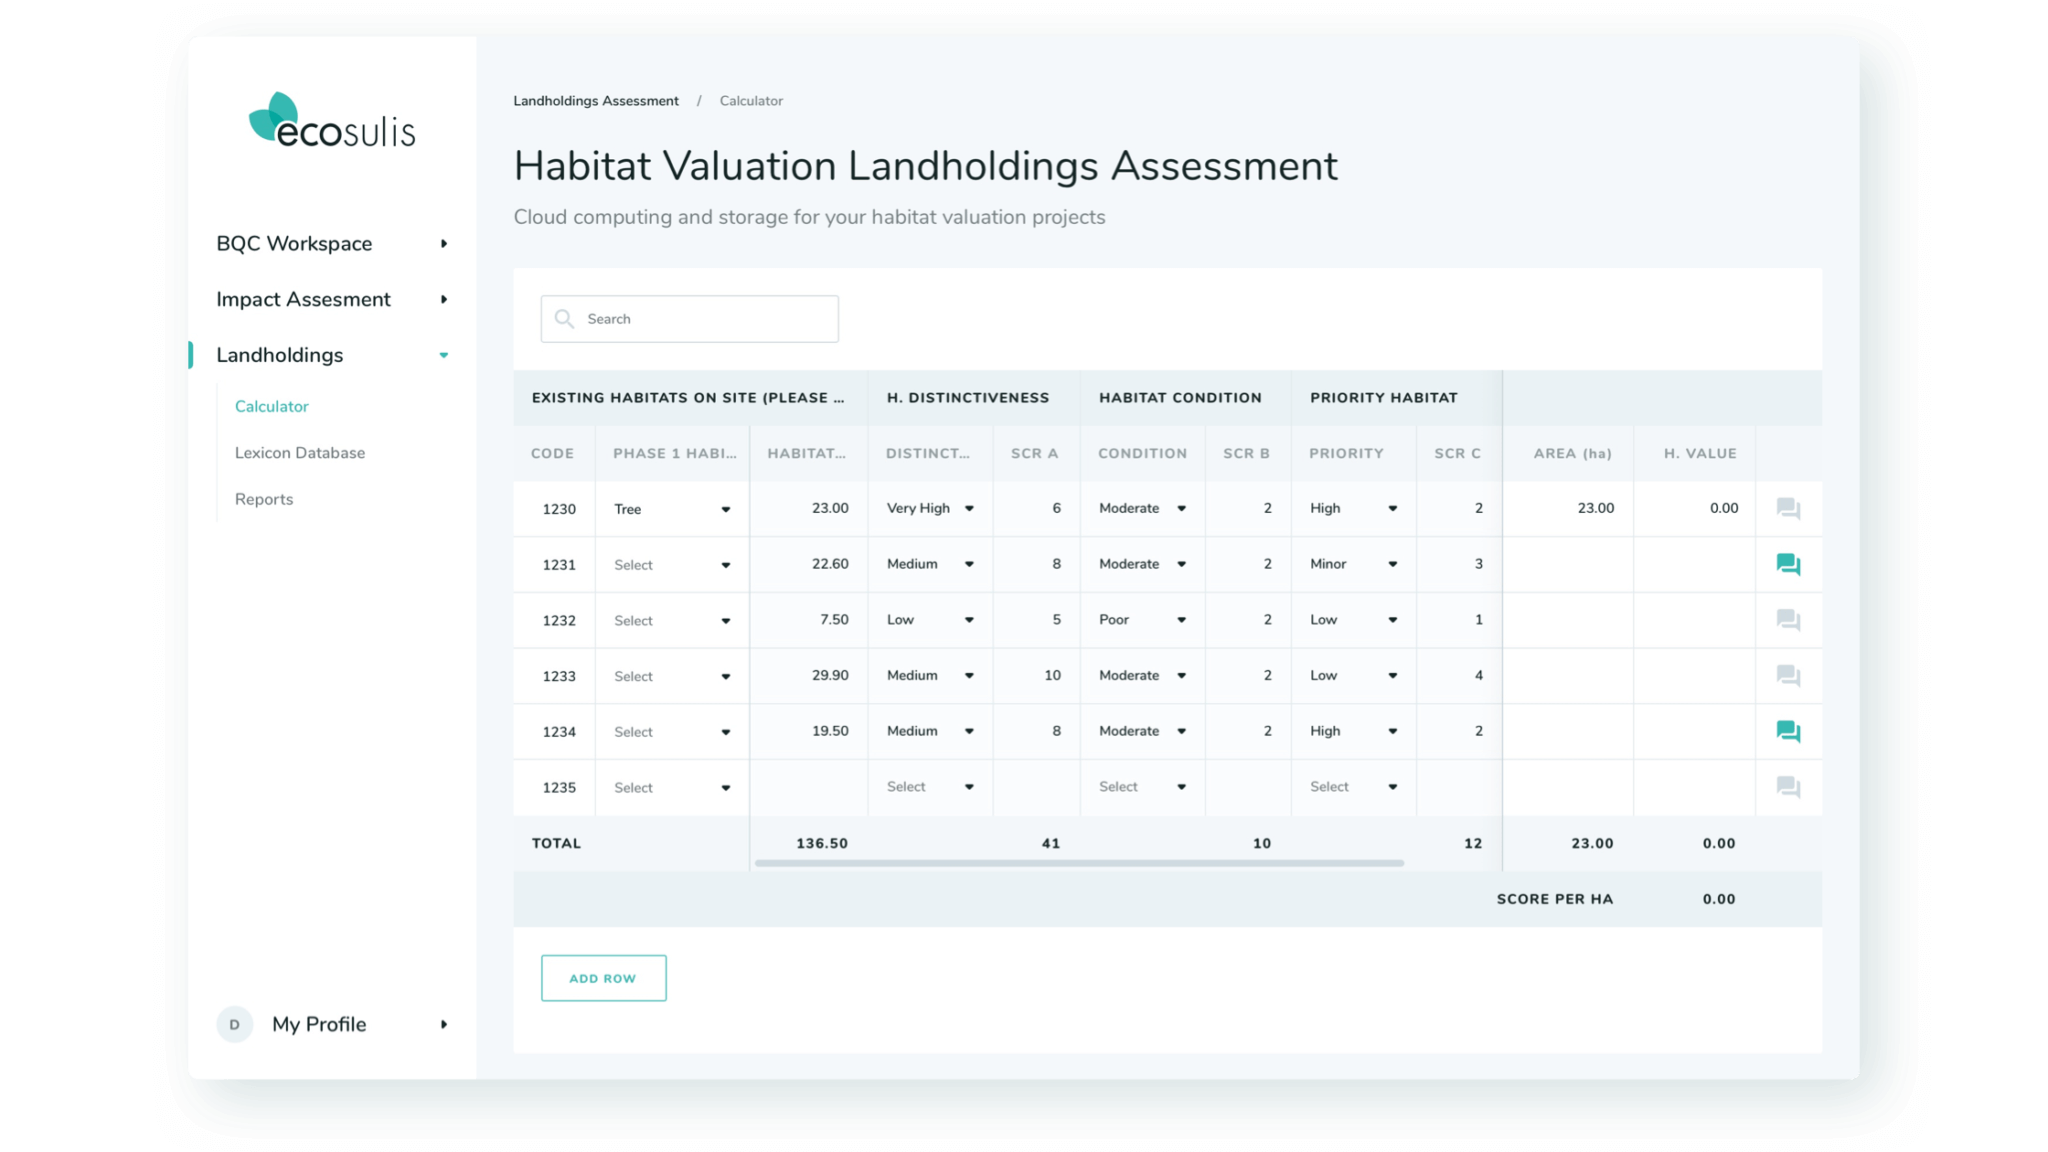
Task: Expand My Profile menu
Action: coord(444,1024)
